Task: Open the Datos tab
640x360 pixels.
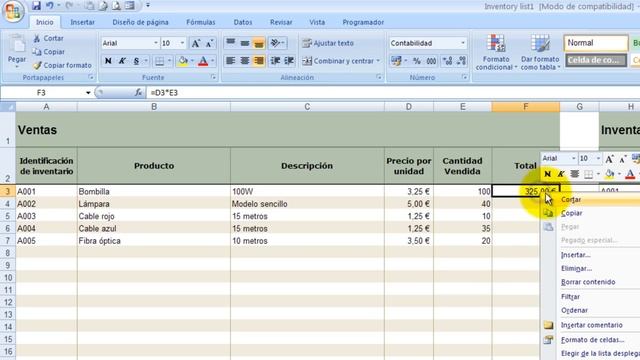Action: coord(242,22)
